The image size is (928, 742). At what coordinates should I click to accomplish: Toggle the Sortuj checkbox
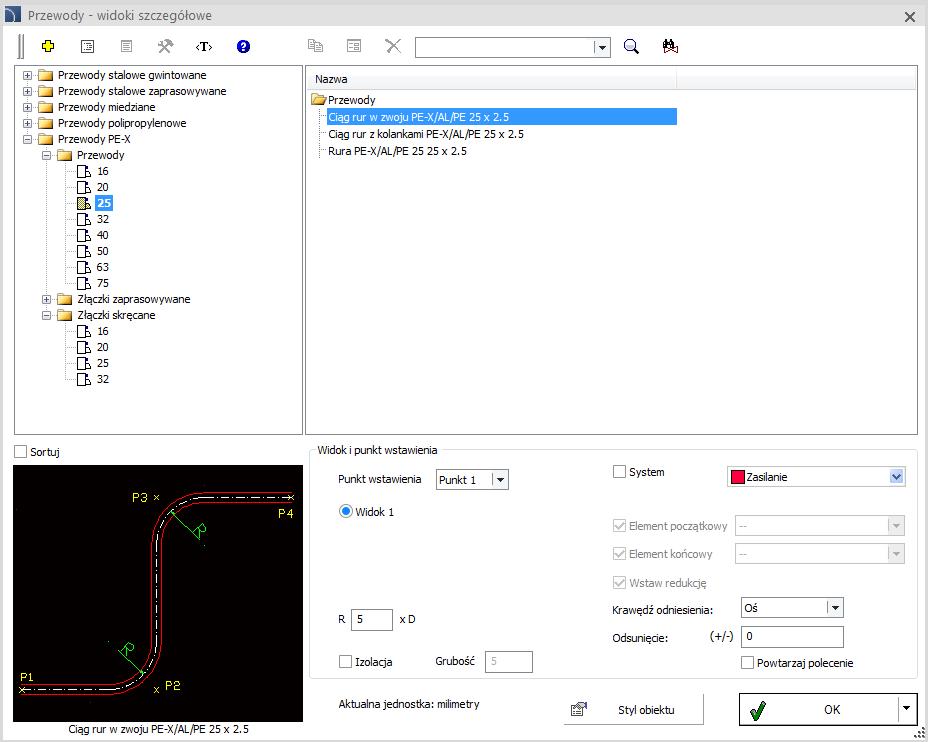(20, 451)
